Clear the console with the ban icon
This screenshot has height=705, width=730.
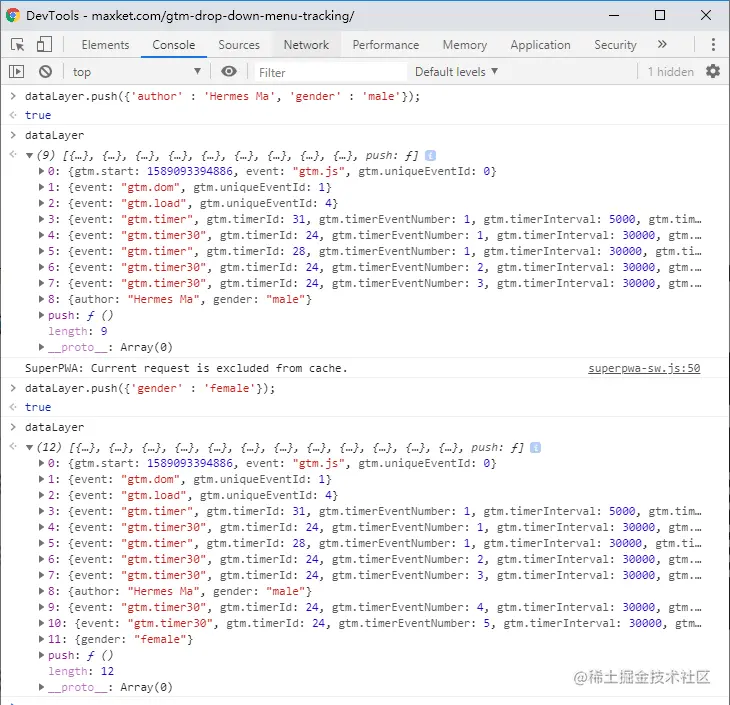pyautogui.click(x=45, y=72)
